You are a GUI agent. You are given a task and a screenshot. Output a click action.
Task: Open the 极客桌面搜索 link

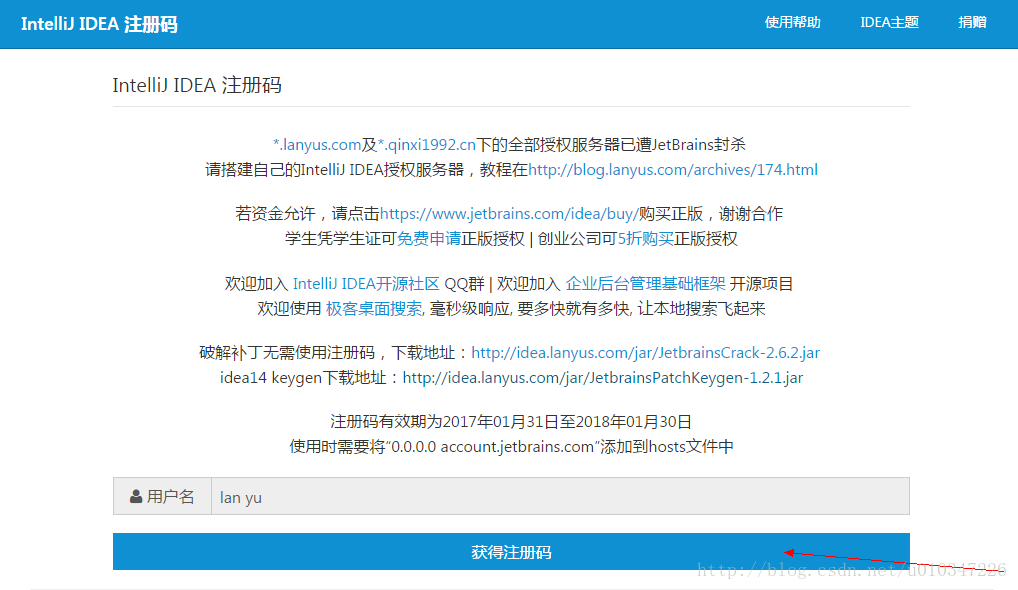[373, 309]
